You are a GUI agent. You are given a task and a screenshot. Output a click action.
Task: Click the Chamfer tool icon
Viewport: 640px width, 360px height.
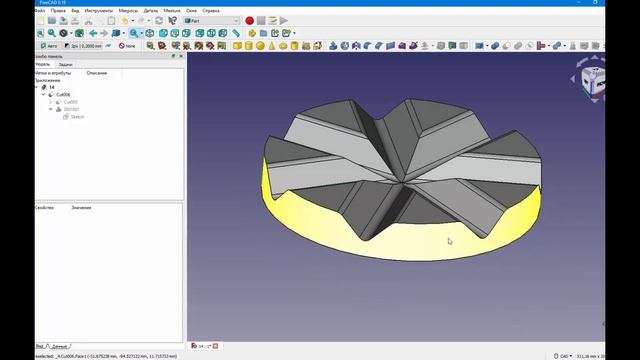click(x=379, y=46)
